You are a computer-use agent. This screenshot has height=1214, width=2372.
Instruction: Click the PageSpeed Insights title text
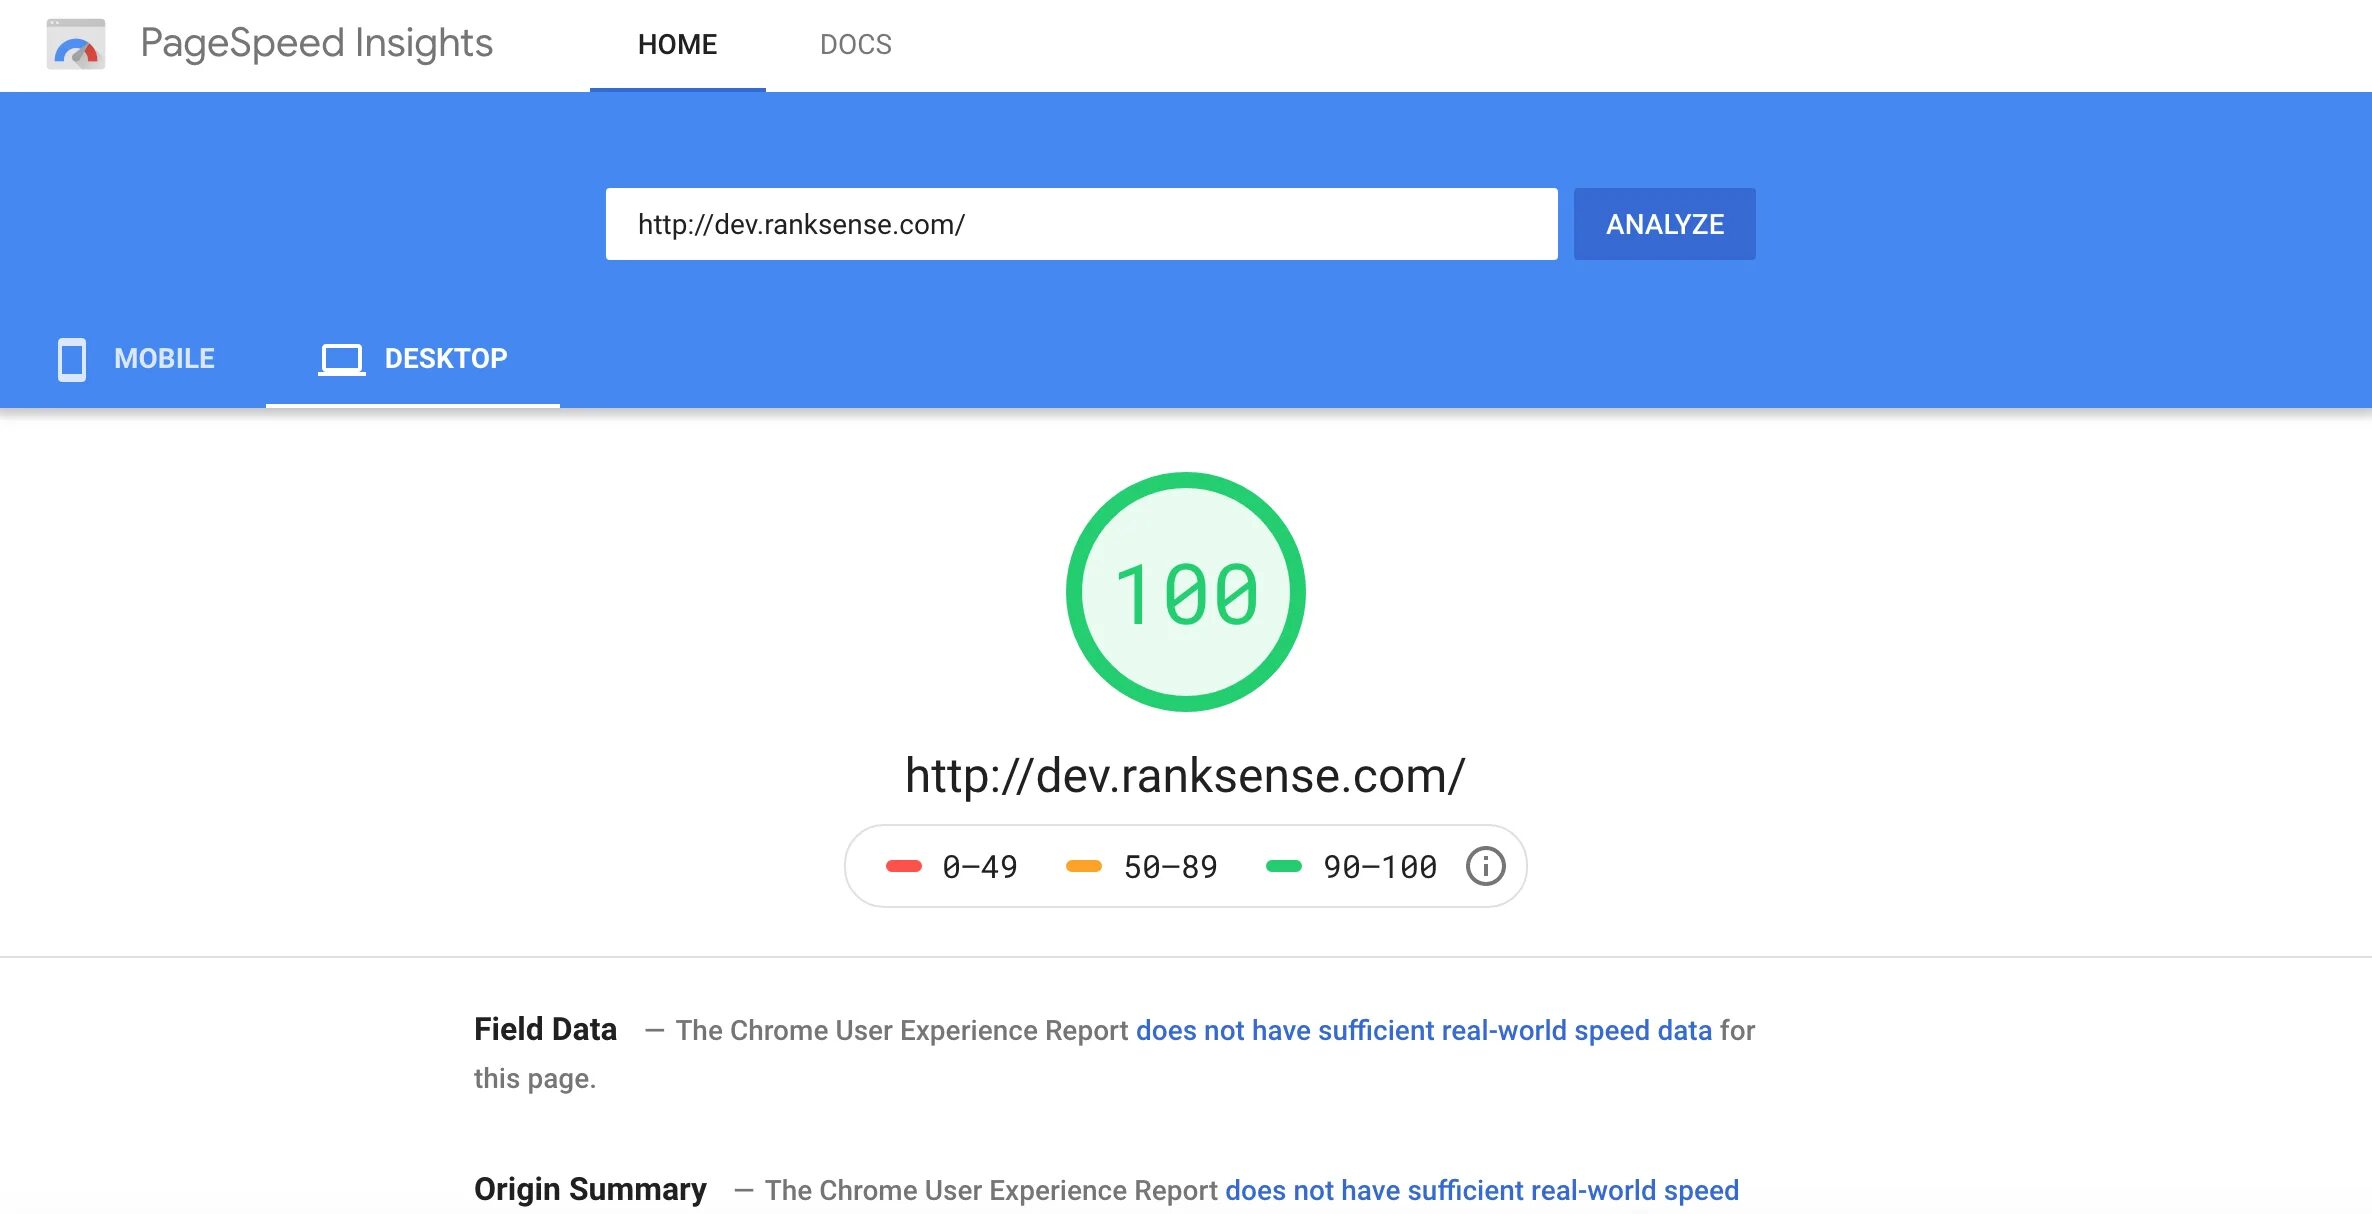point(316,43)
